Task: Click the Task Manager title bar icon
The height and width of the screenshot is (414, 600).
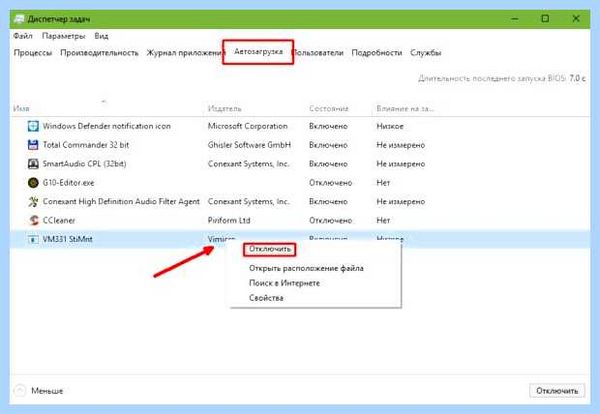Action: pos(18,19)
